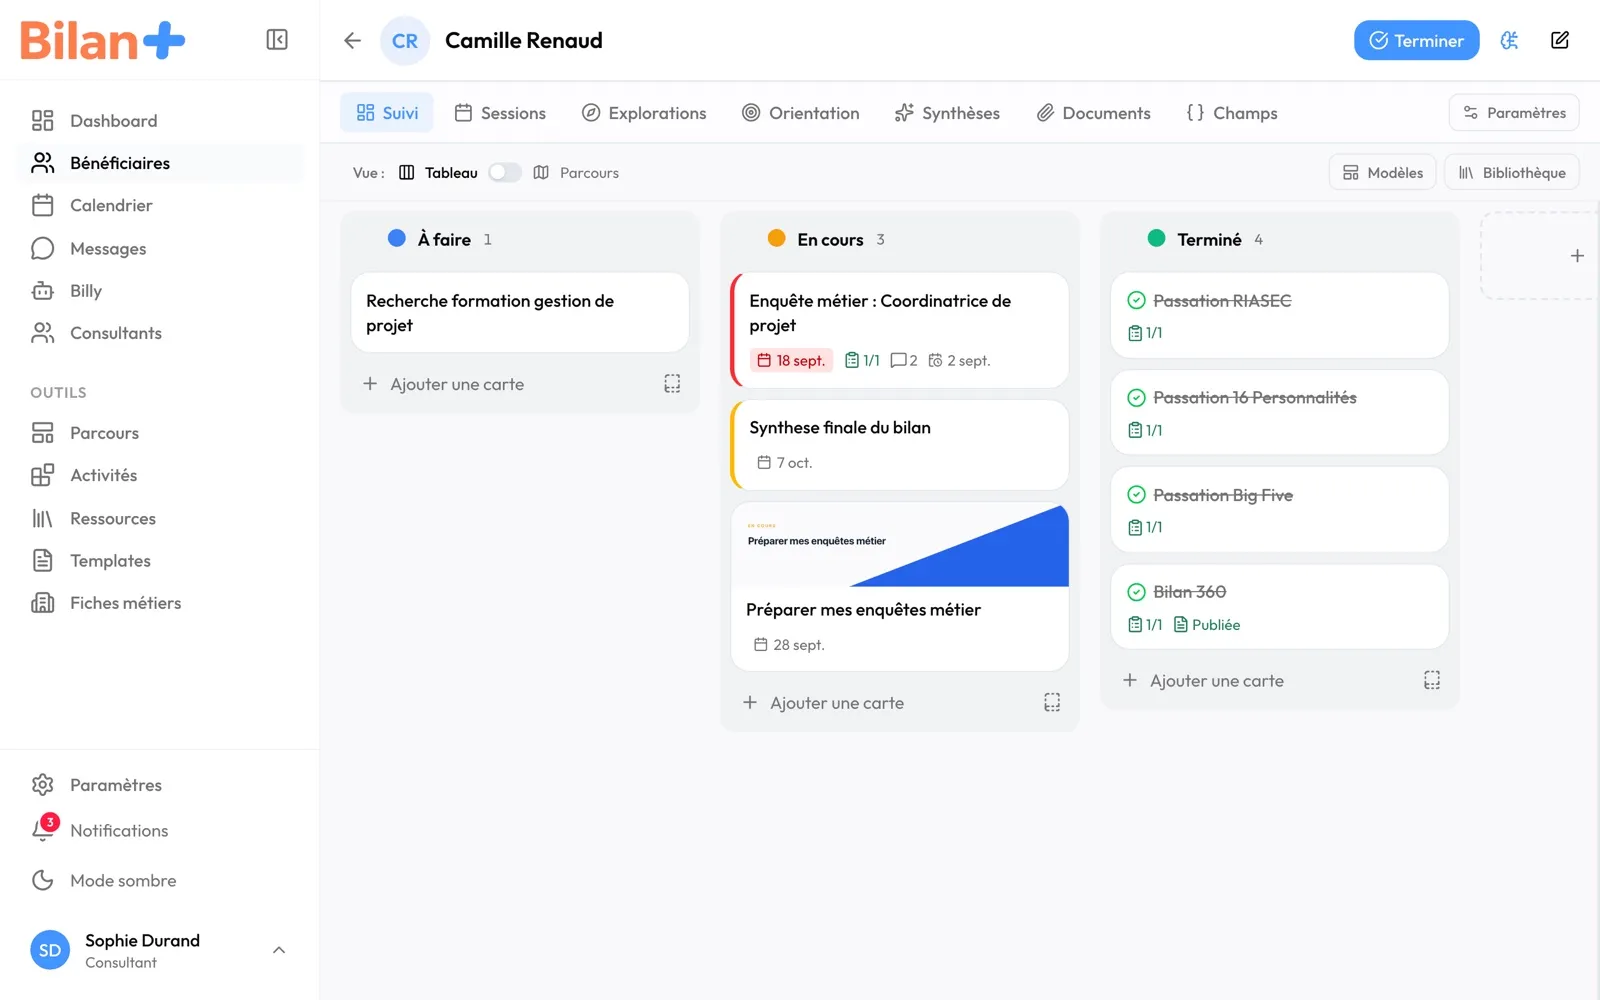
Task: Click template icon in Terminé column
Action: (x=1432, y=680)
